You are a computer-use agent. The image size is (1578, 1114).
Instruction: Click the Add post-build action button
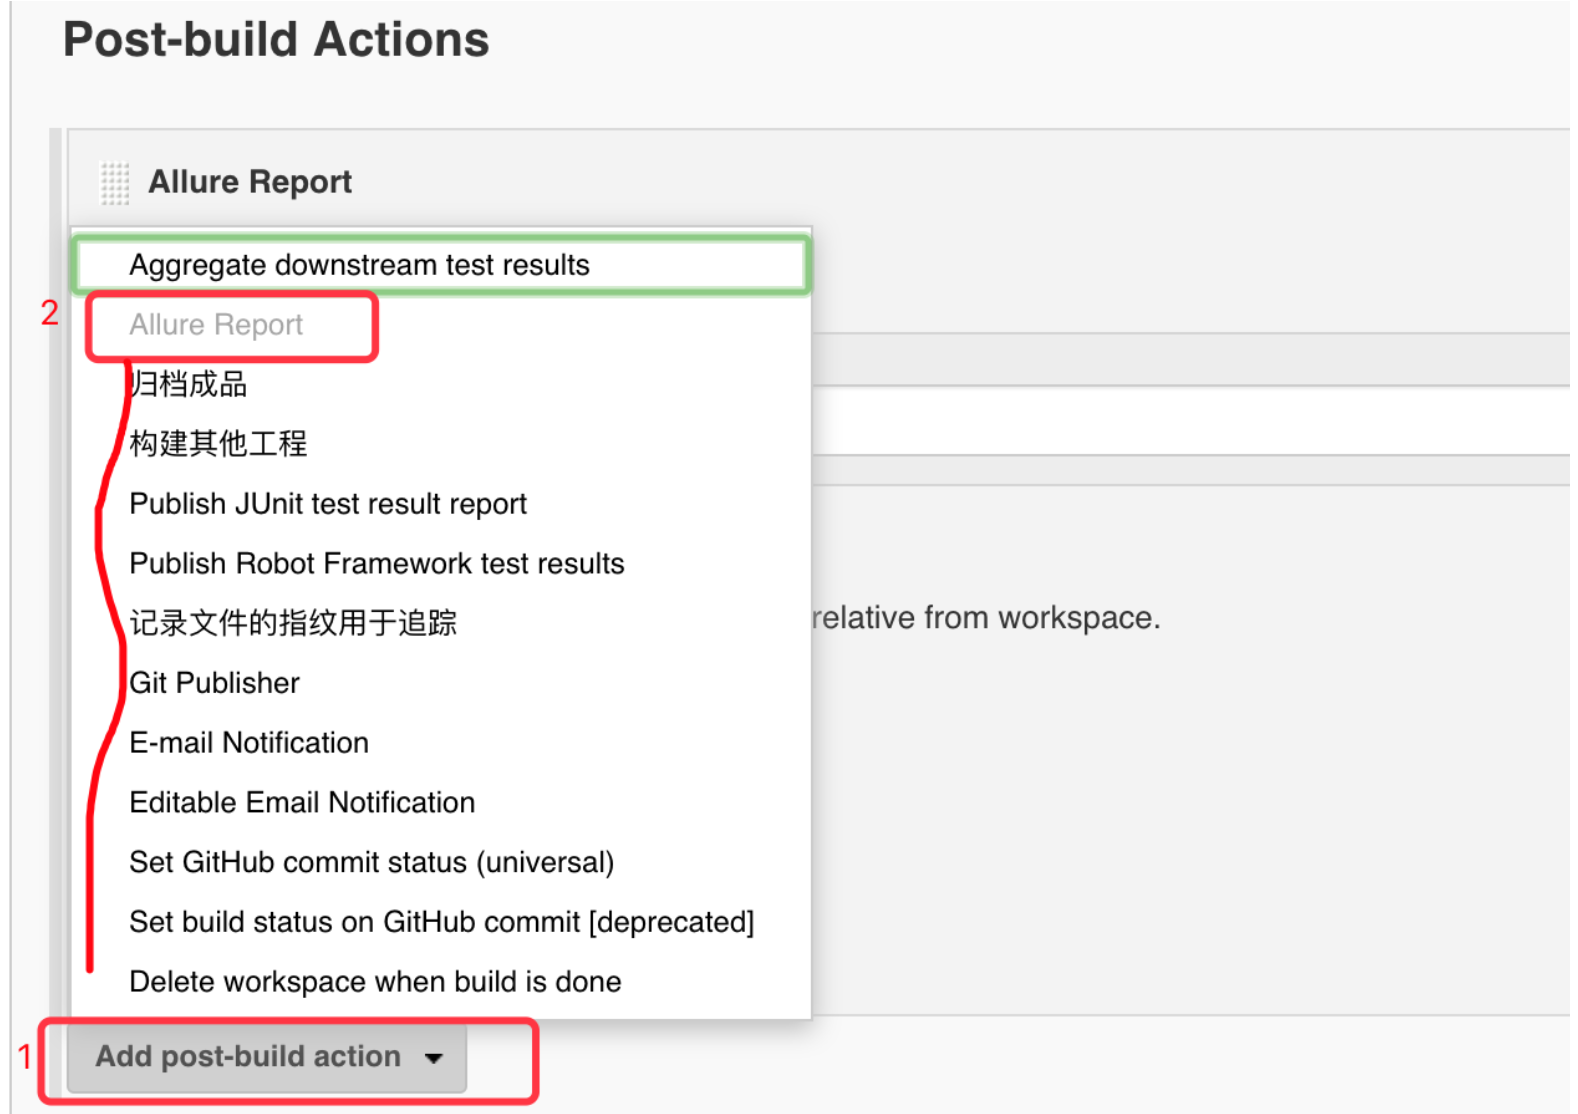point(248,1057)
